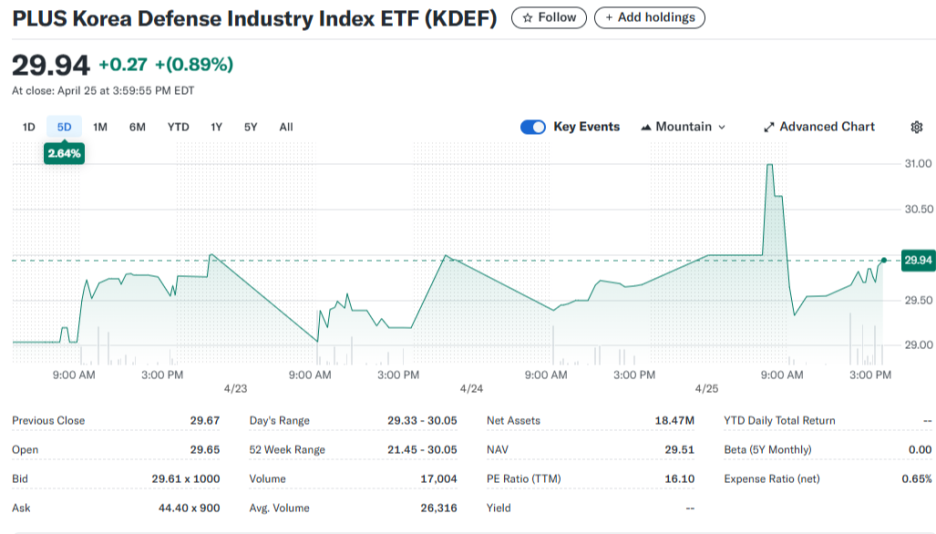Show the 5Y chart range
The width and height of the screenshot is (936, 534).
point(251,127)
